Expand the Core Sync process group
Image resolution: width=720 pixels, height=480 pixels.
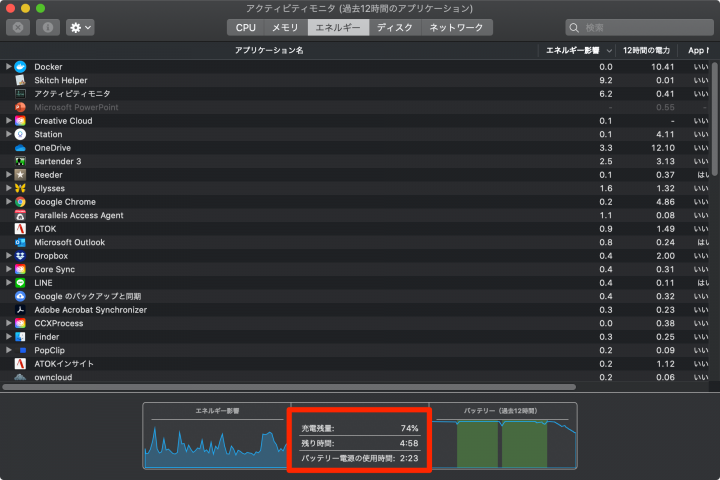(8, 269)
